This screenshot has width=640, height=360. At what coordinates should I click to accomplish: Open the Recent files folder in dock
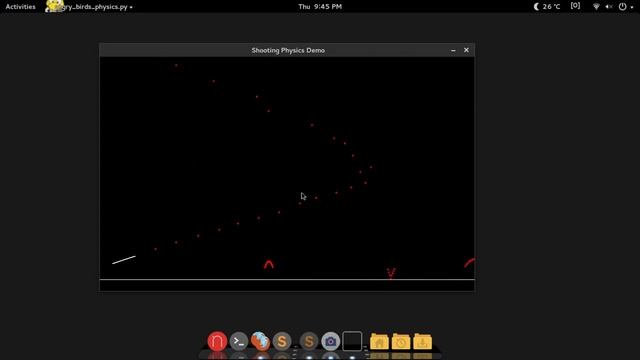click(x=401, y=341)
